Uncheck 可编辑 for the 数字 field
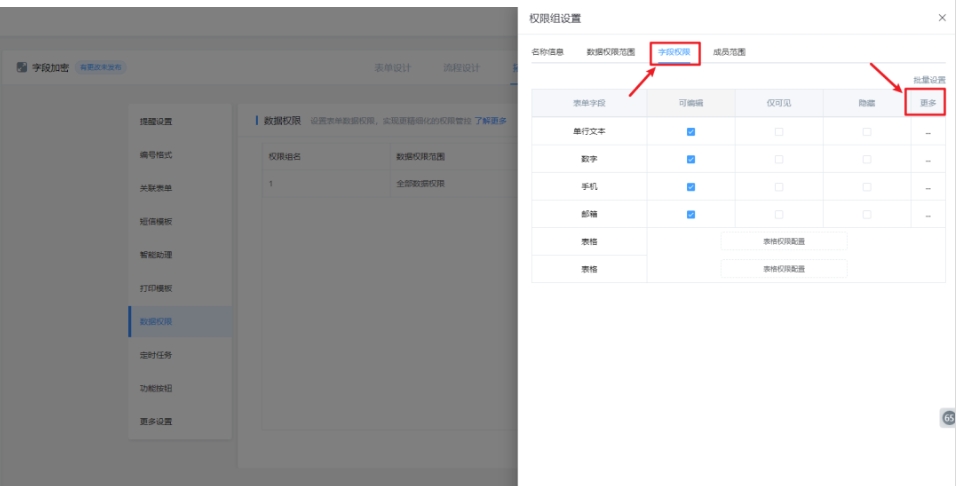Image resolution: width=956 pixels, height=486 pixels. [x=691, y=159]
